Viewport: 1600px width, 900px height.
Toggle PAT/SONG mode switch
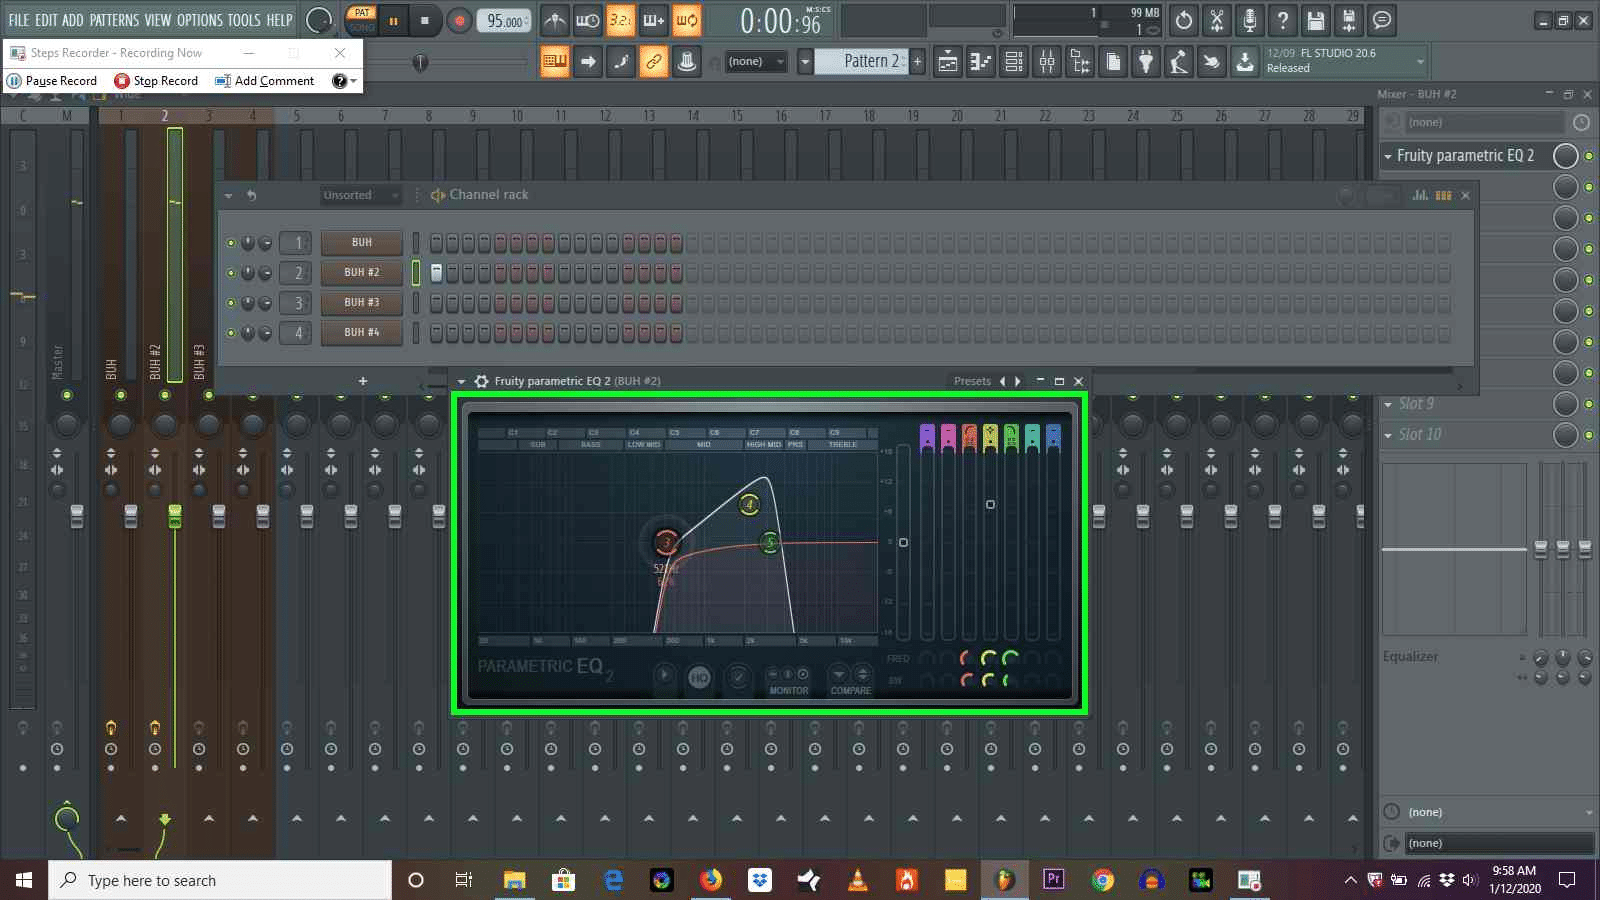click(x=362, y=20)
